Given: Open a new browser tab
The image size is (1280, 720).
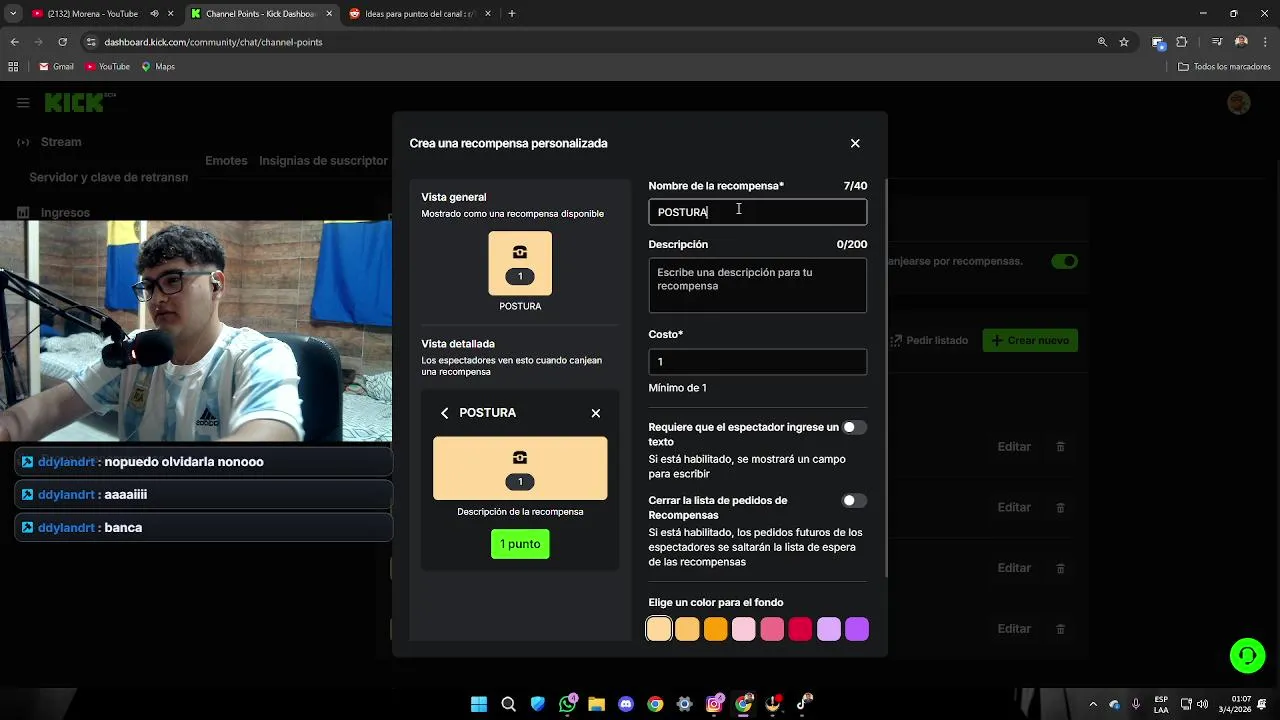Looking at the screenshot, I should (x=512, y=14).
